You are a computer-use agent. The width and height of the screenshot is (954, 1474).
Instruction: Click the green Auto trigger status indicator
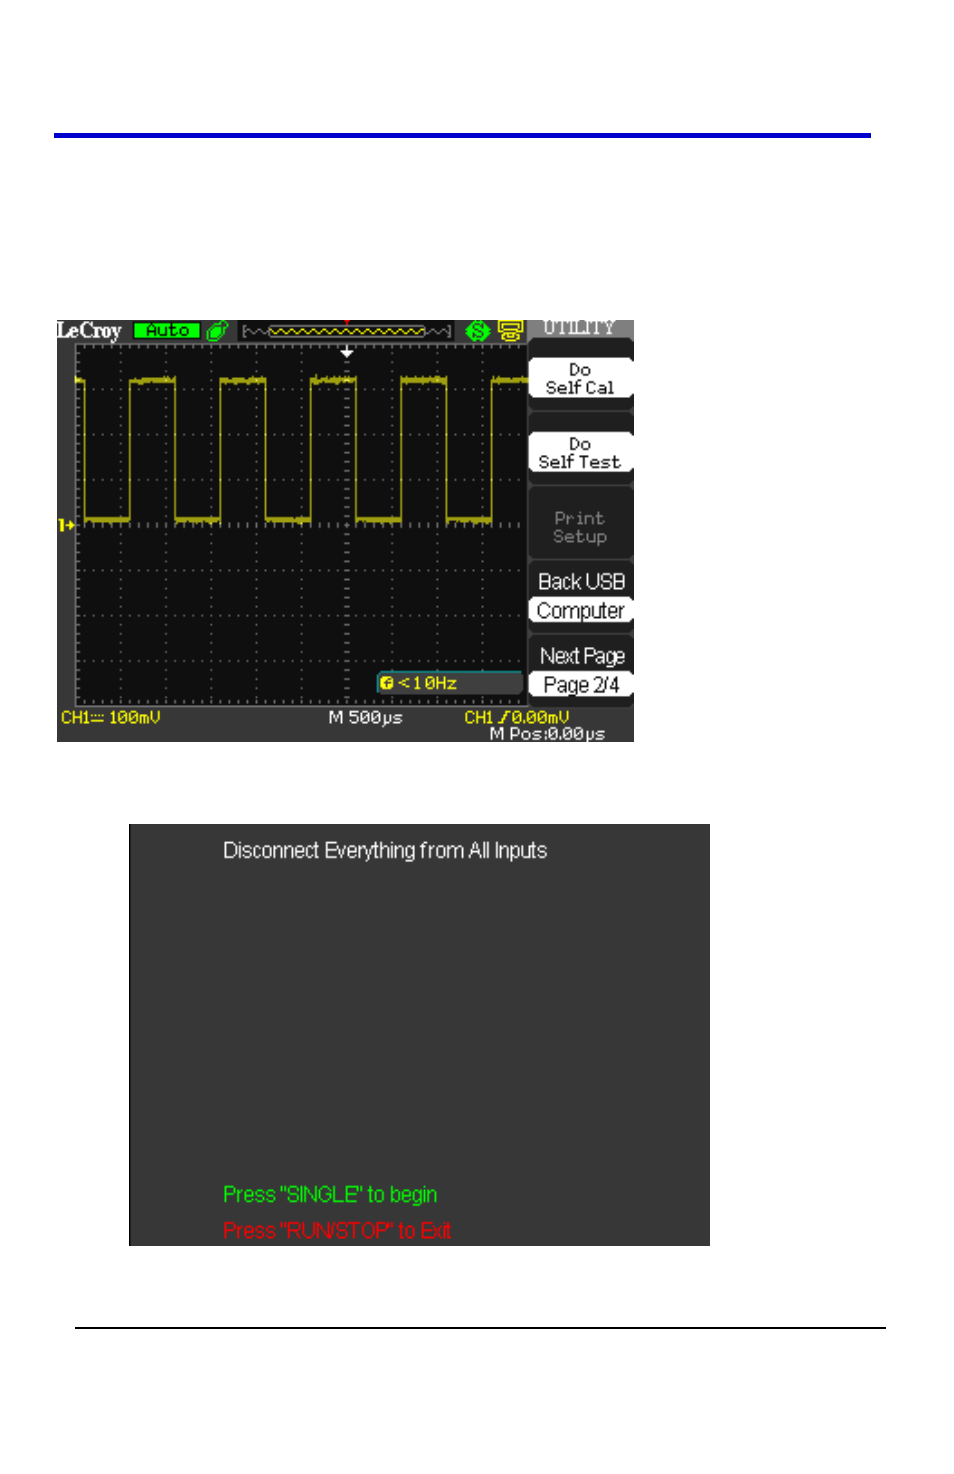tap(167, 330)
